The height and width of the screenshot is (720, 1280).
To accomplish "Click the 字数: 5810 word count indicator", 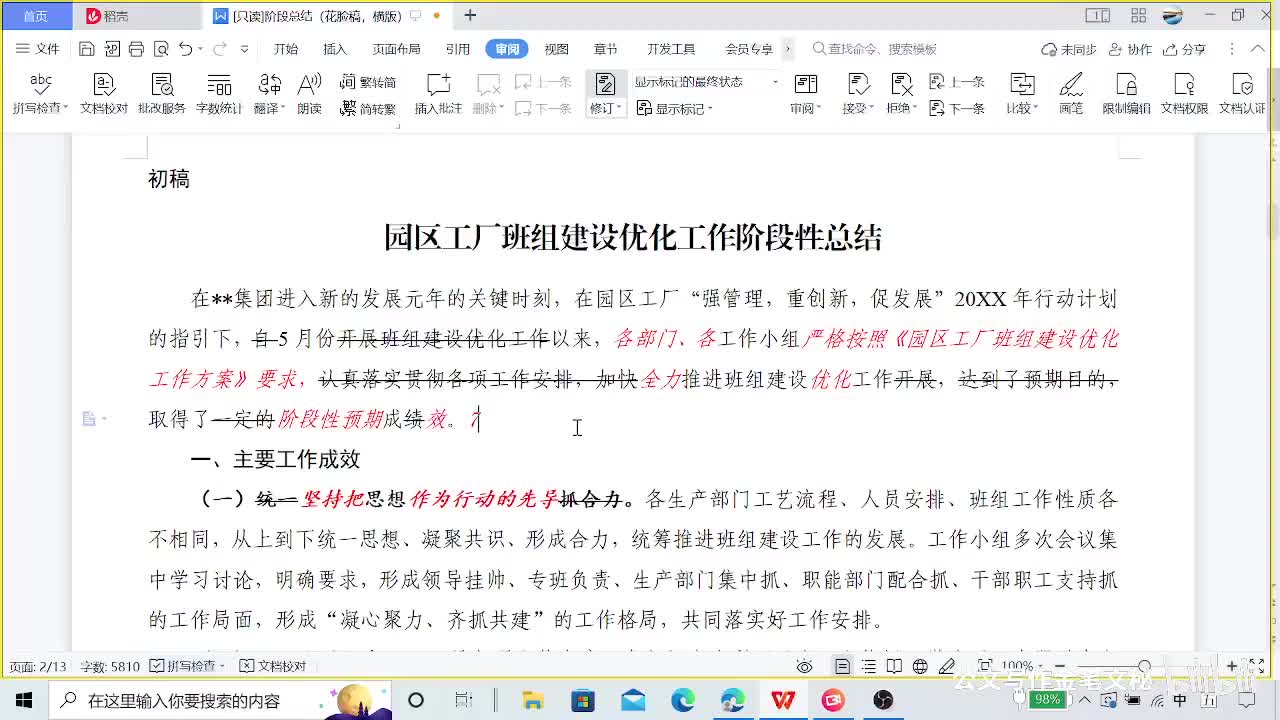I will tap(111, 666).
